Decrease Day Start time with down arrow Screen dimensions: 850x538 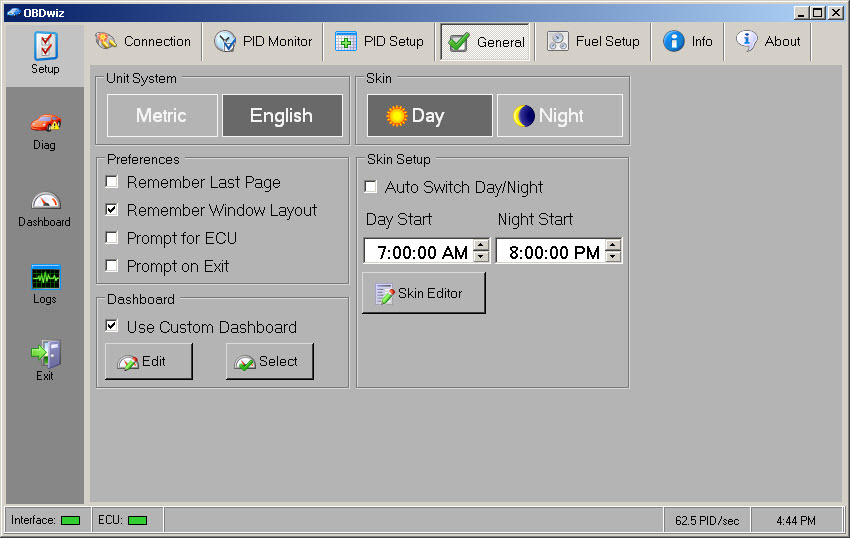pyautogui.click(x=481, y=257)
